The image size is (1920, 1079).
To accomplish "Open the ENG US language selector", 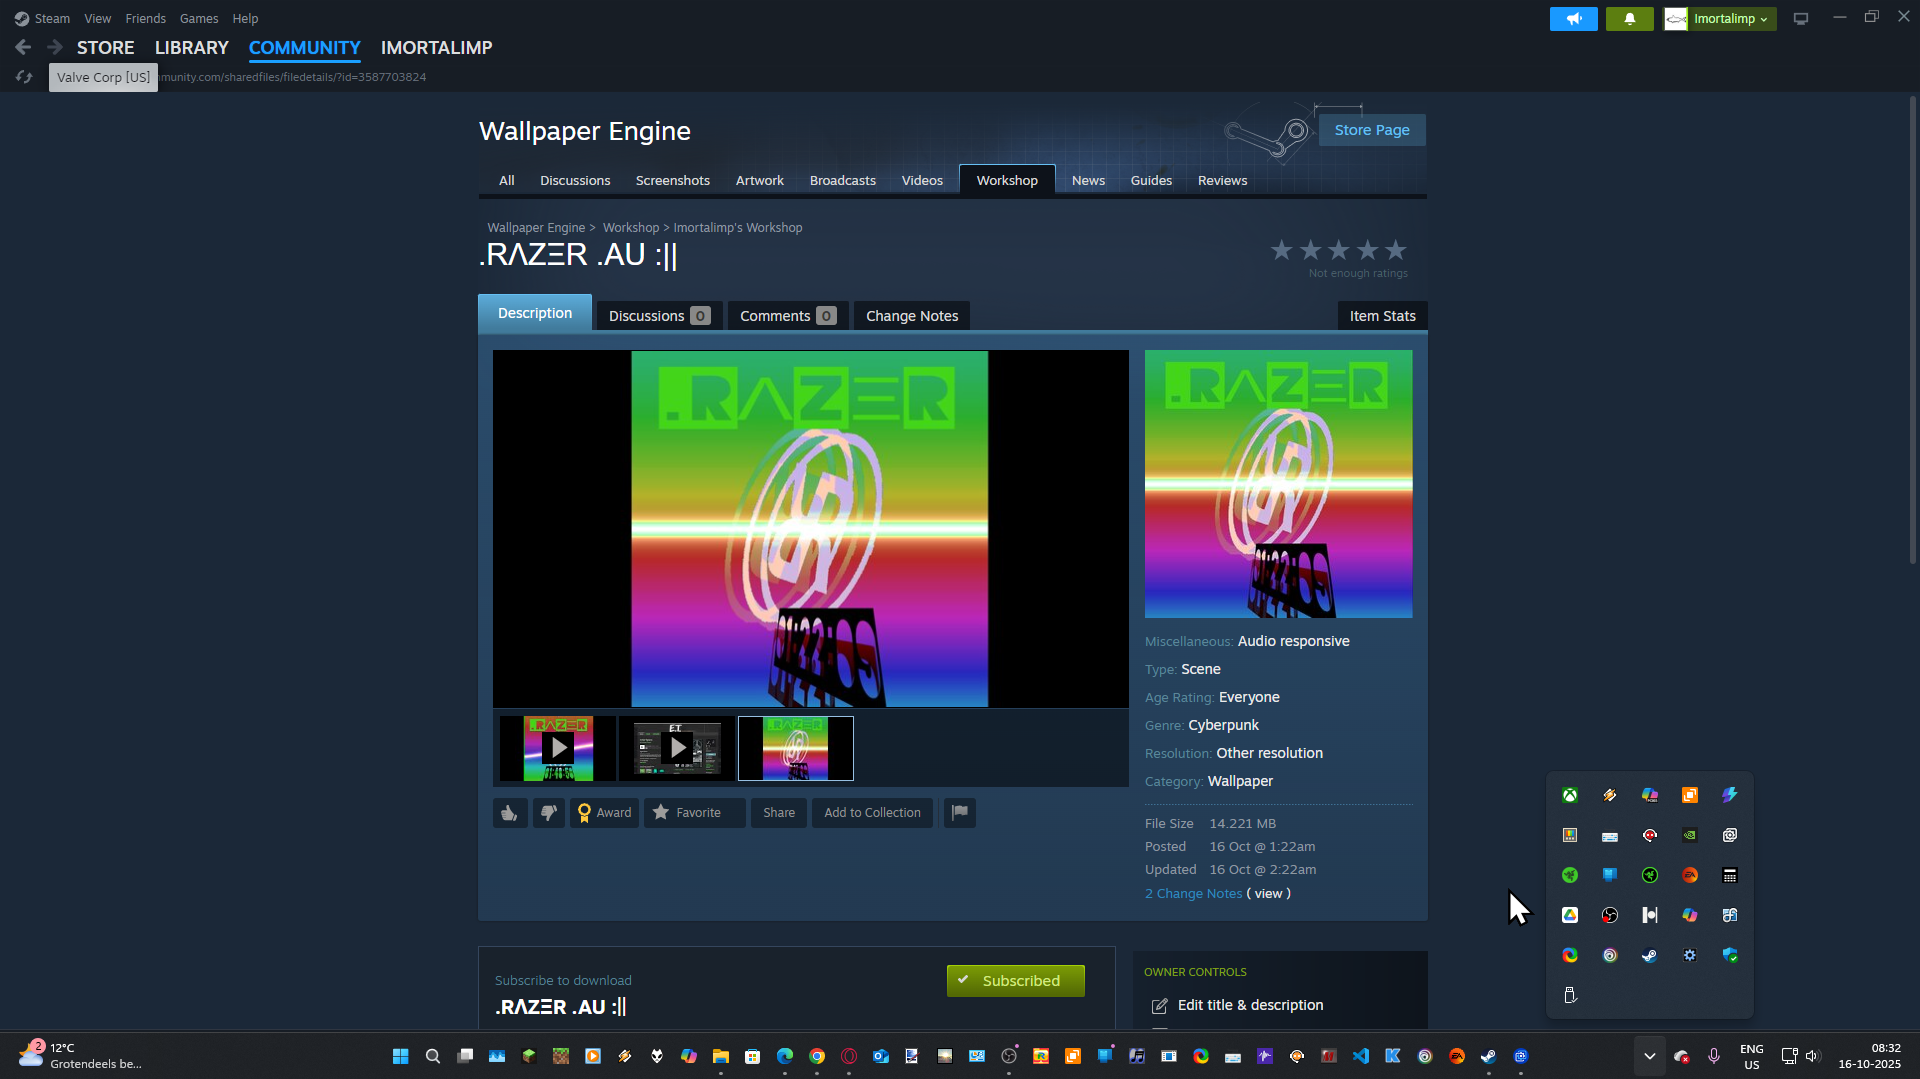I will point(1752,1056).
